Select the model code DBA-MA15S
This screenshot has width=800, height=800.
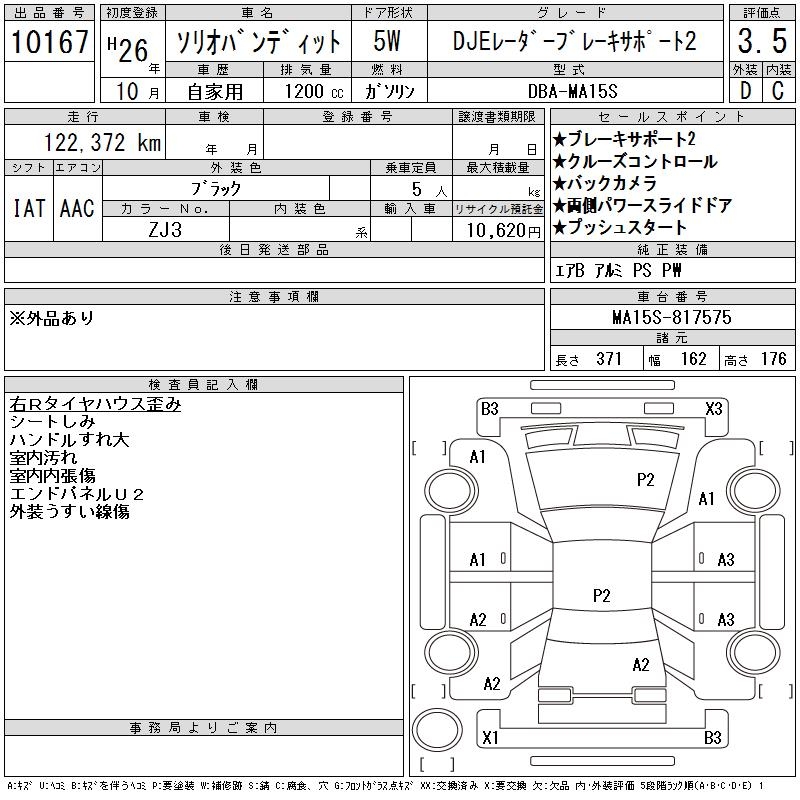click(x=572, y=91)
